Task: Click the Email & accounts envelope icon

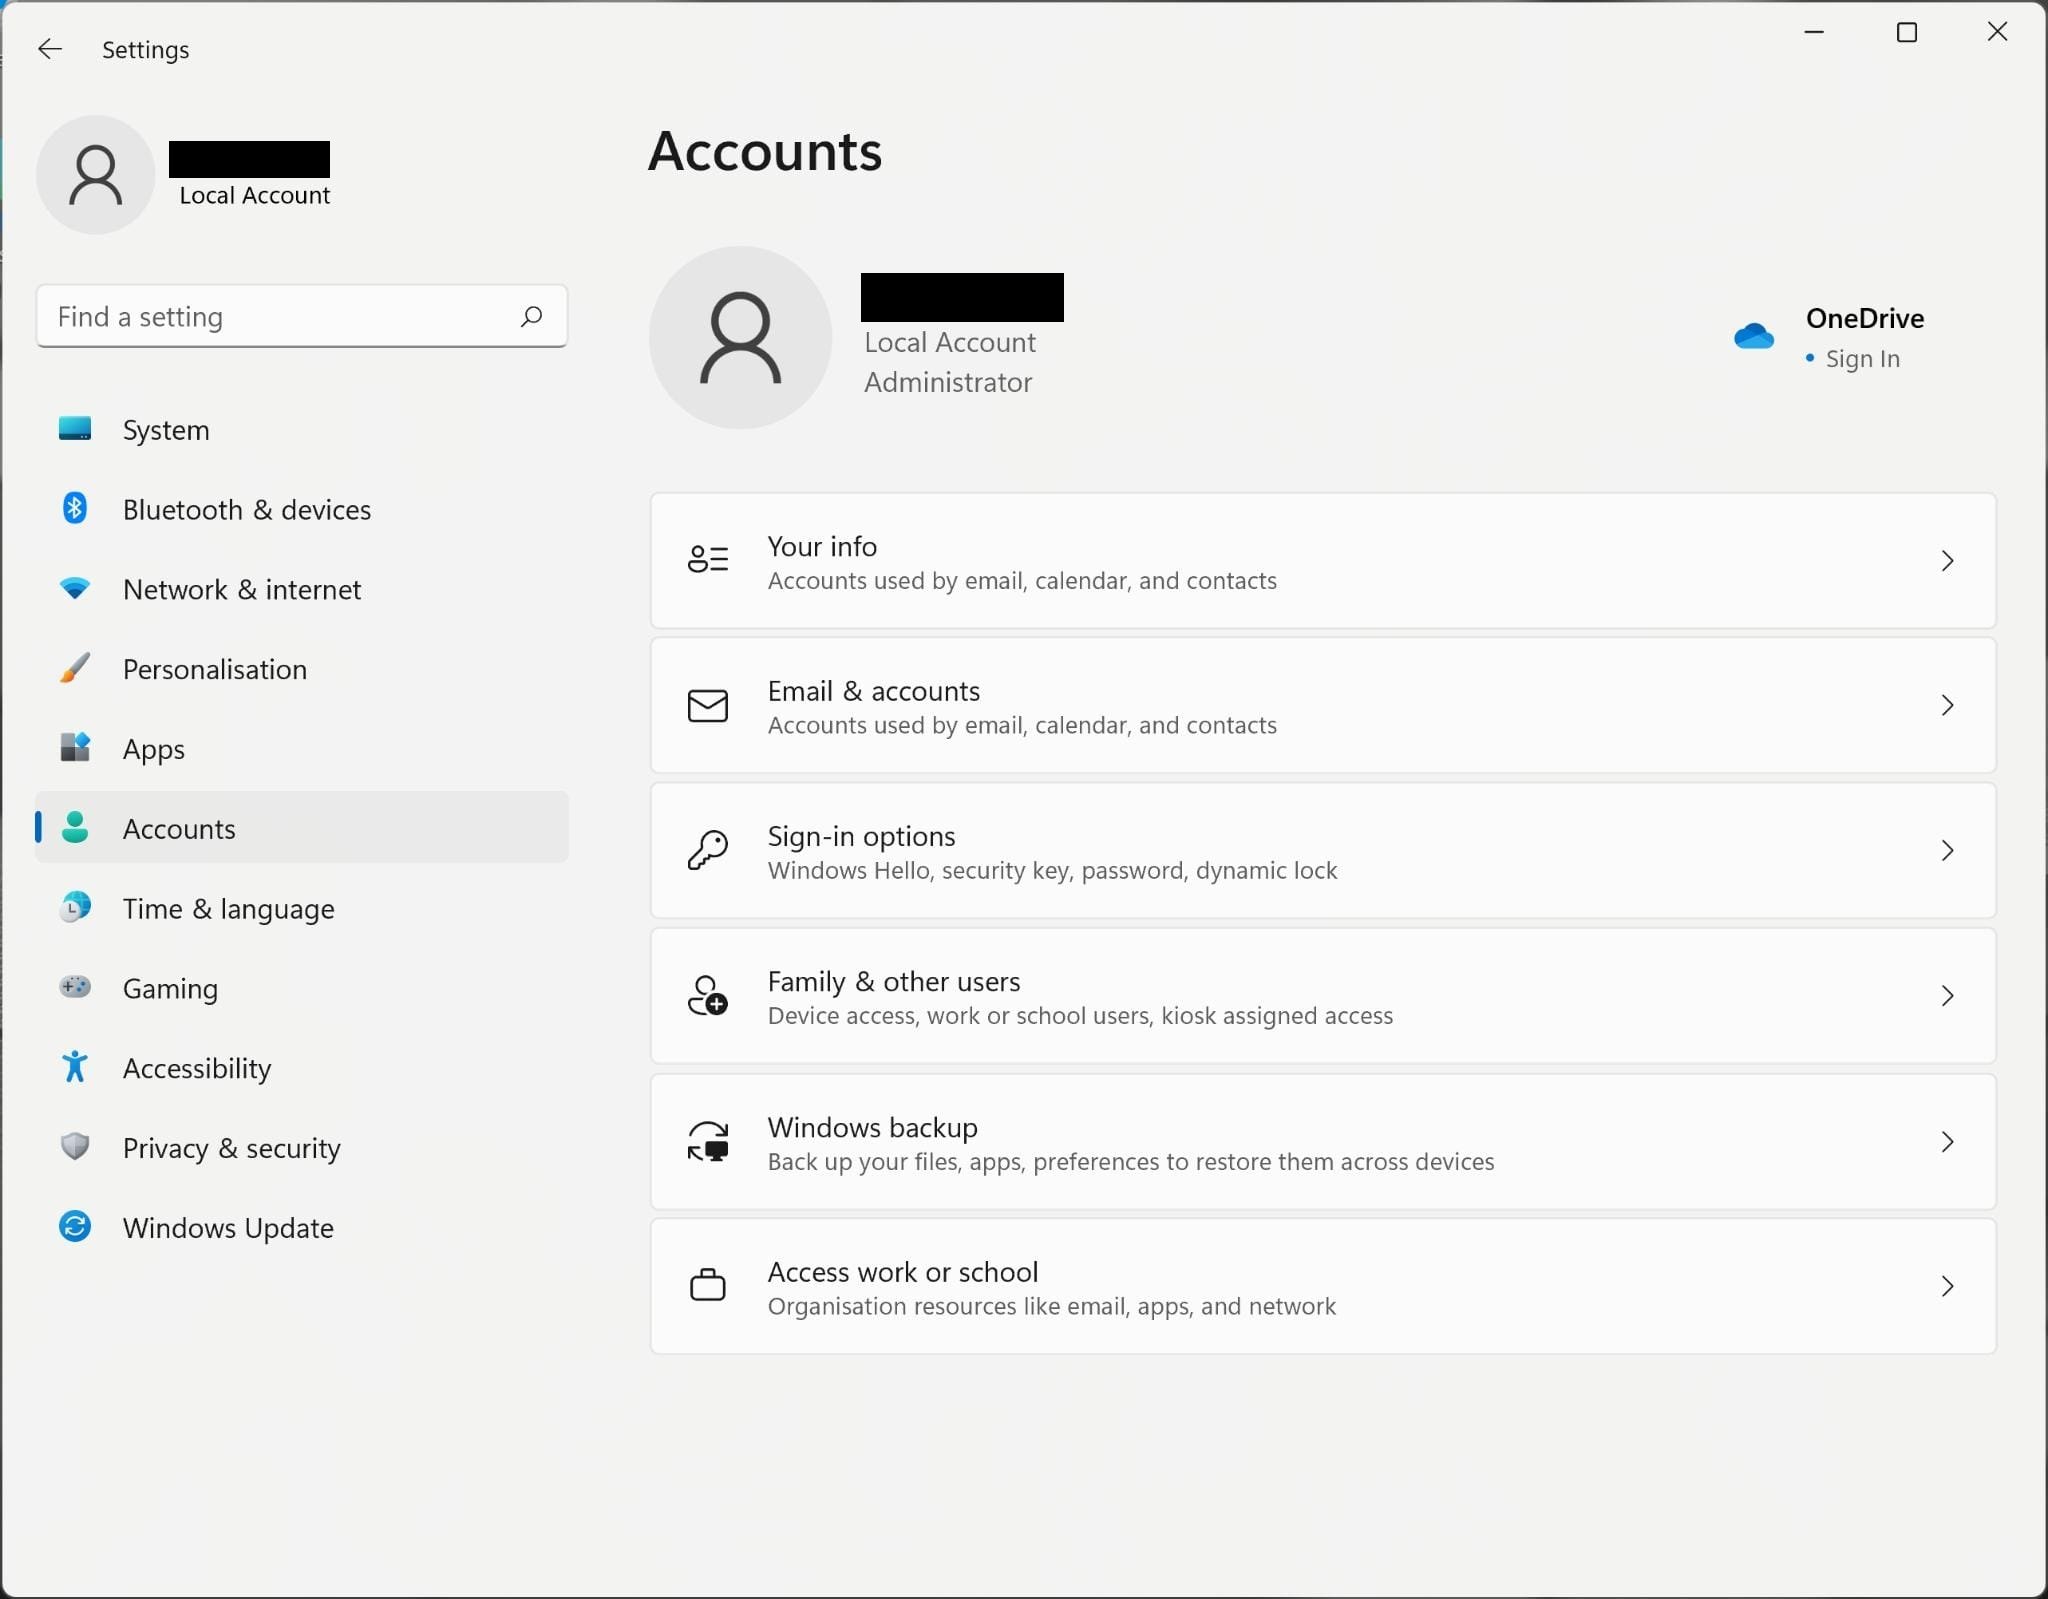Action: tap(708, 706)
